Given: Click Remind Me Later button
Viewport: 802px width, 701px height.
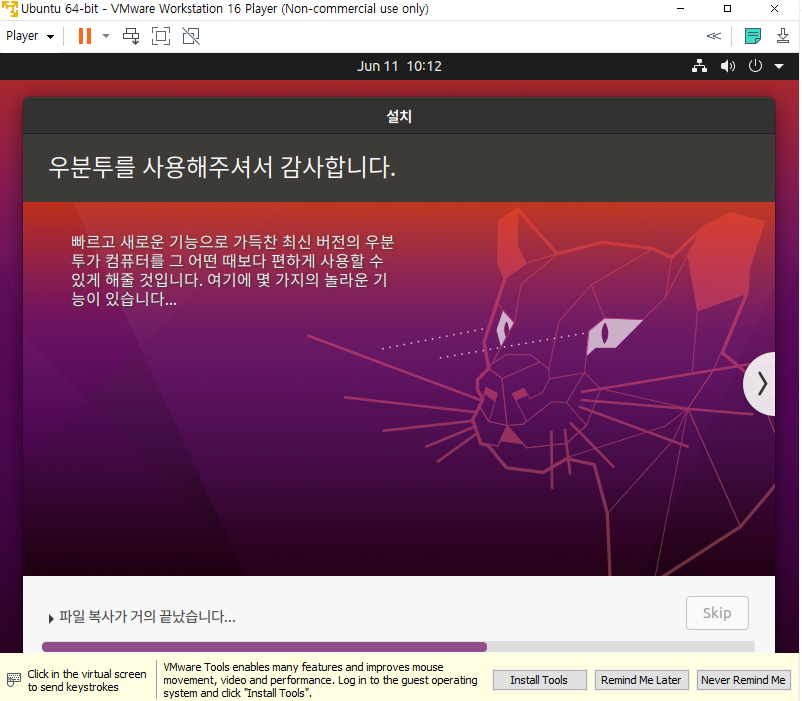Looking at the screenshot, I should click(641, 680).
